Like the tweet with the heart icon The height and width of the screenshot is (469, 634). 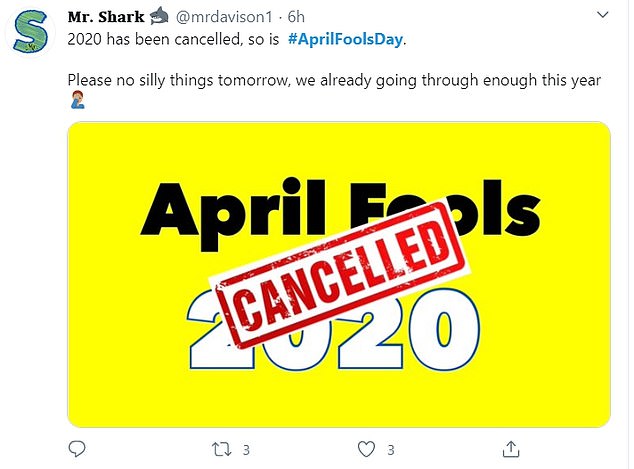tap(366, 449)
